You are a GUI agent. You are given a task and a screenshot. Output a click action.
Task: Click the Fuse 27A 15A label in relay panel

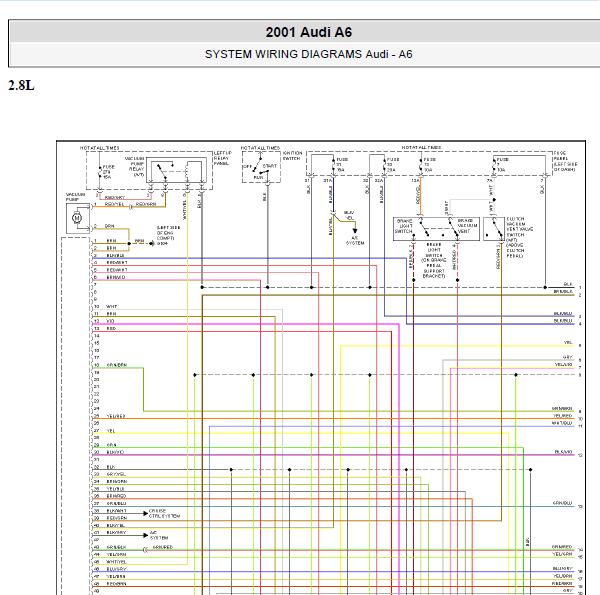[109, 172]
